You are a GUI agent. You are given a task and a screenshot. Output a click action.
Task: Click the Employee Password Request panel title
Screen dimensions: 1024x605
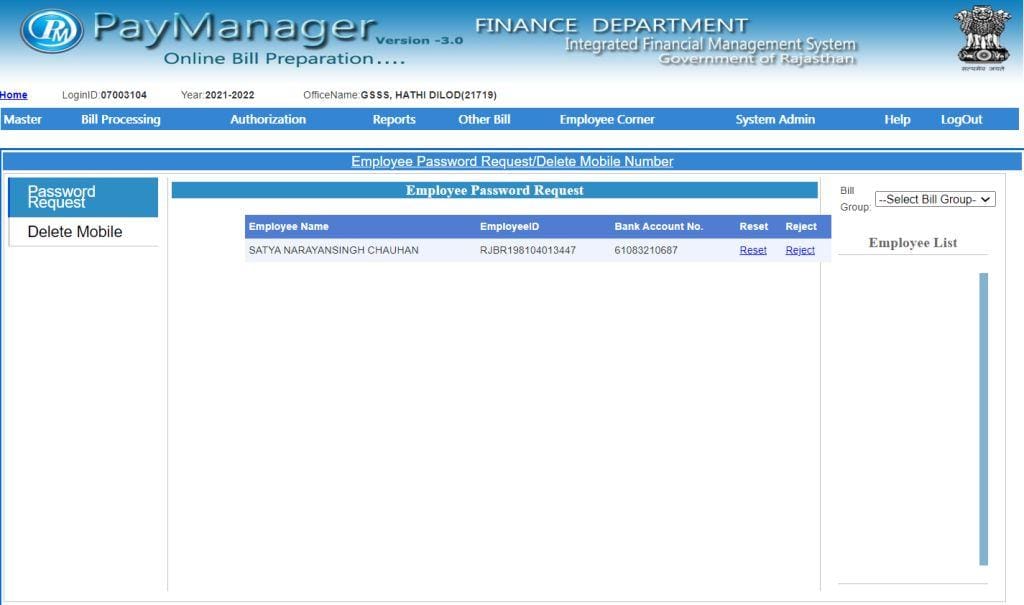tap(494, 190)
